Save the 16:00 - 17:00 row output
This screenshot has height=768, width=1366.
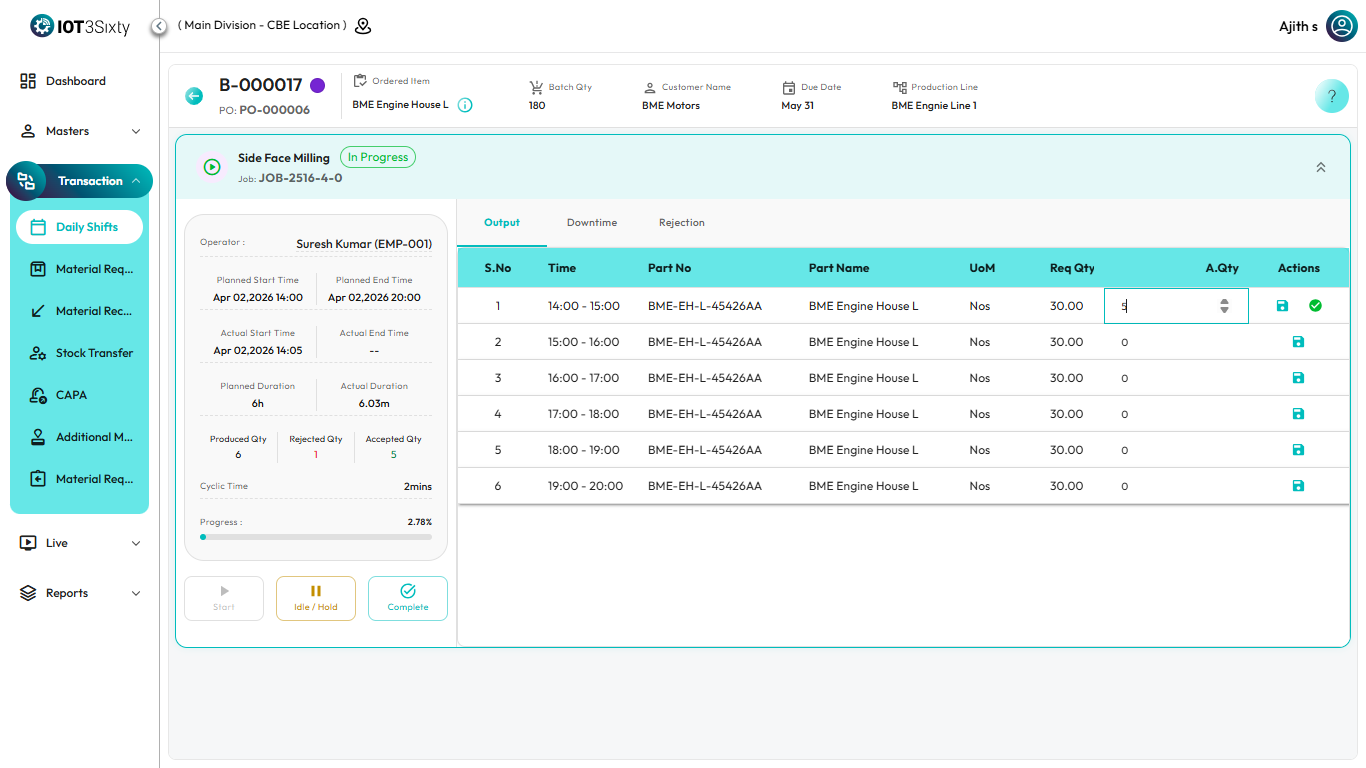(1298, 378)
